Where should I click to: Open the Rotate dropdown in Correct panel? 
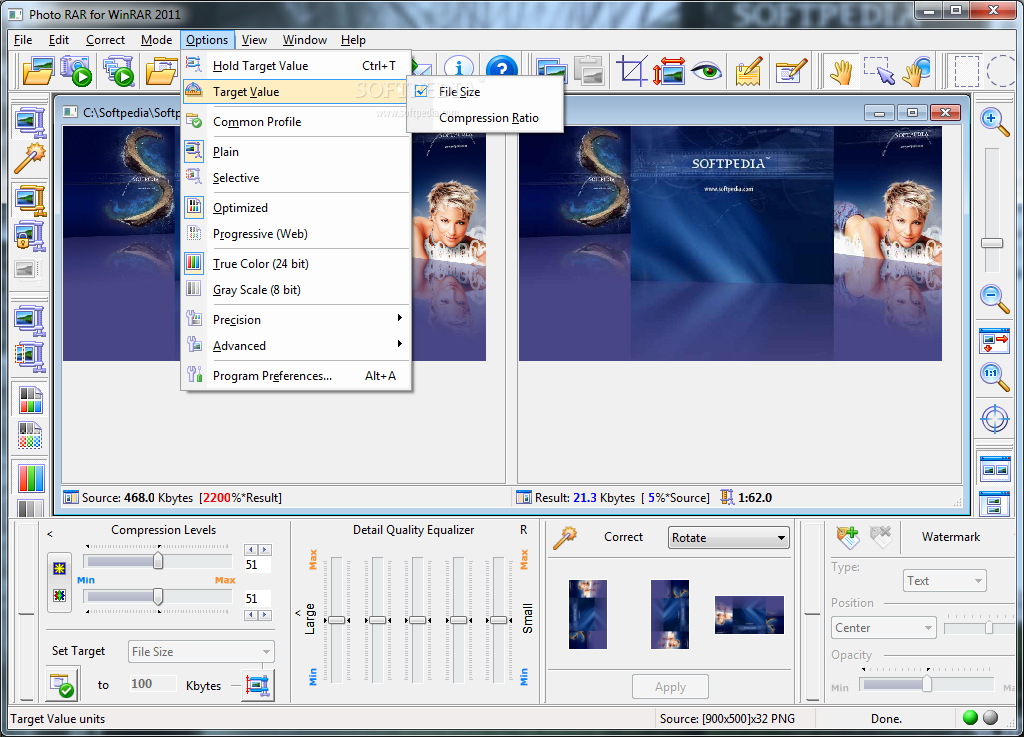coord(728,538)
